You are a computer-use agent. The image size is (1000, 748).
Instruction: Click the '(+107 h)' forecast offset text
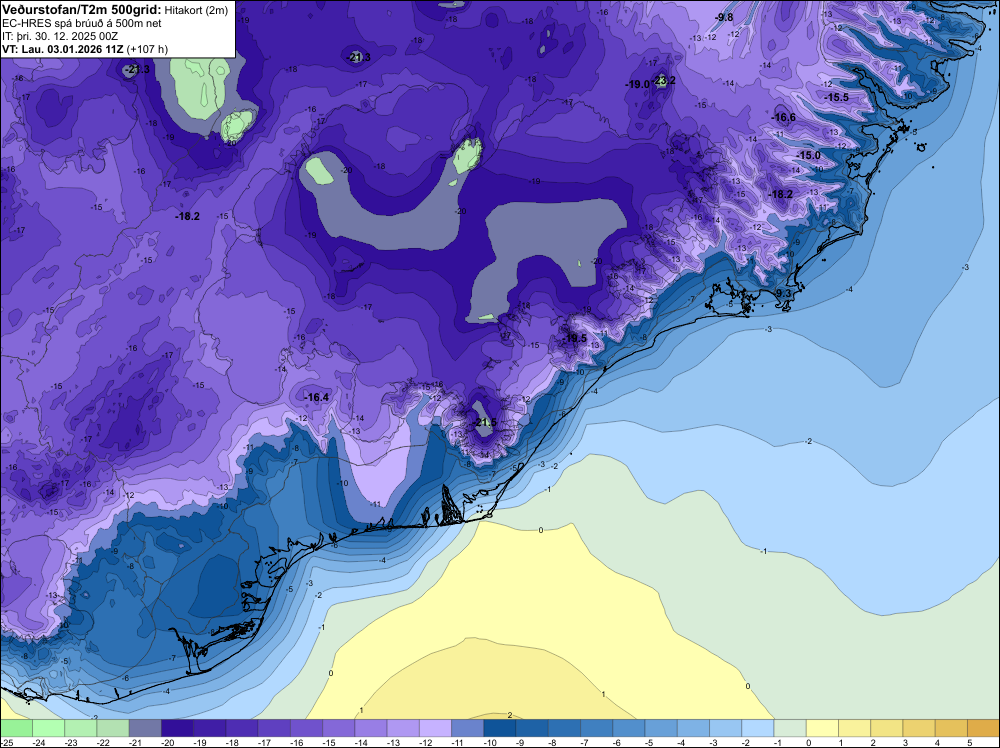pyautogui.click(x=147, y=49)
